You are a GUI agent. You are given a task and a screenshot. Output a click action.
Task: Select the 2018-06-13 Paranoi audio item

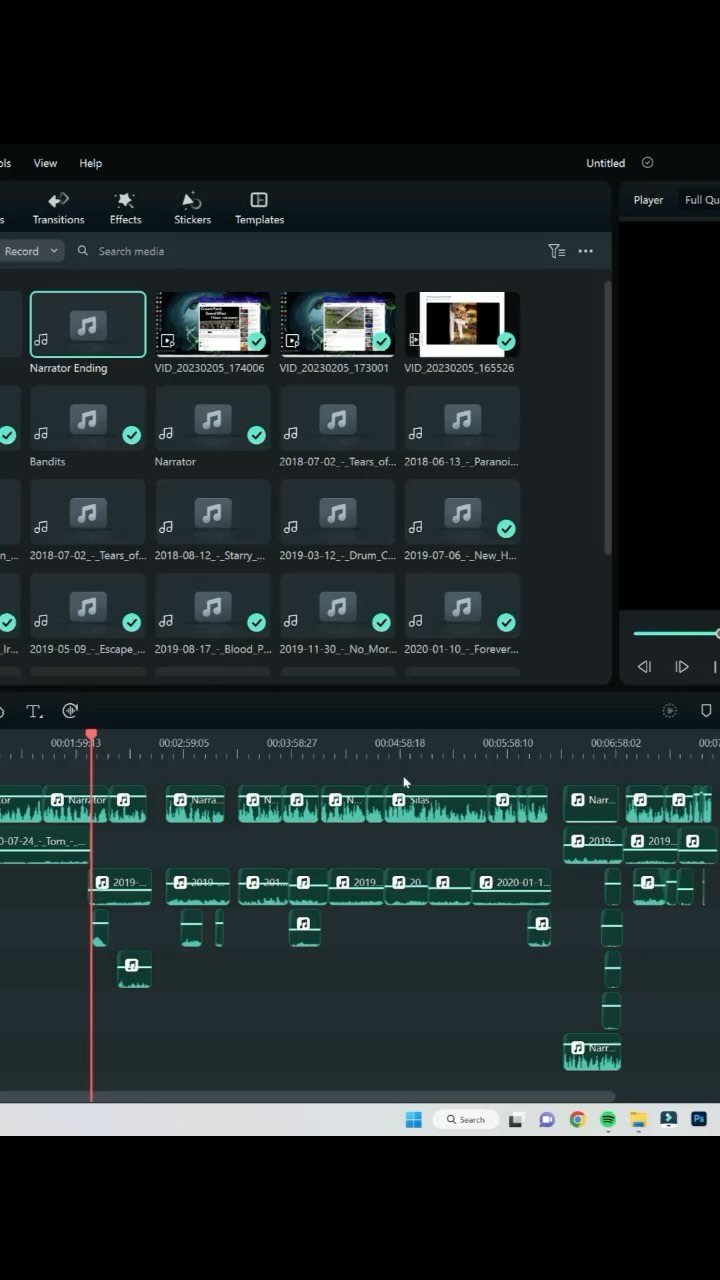point(462,418)
